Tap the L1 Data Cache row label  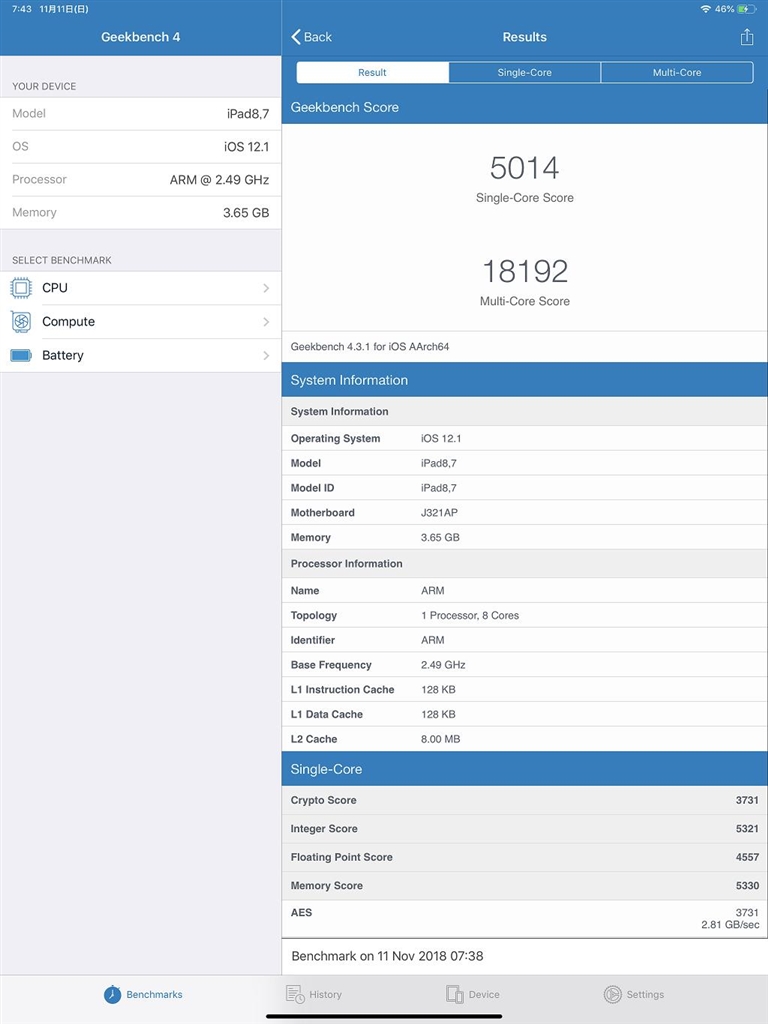327,714
